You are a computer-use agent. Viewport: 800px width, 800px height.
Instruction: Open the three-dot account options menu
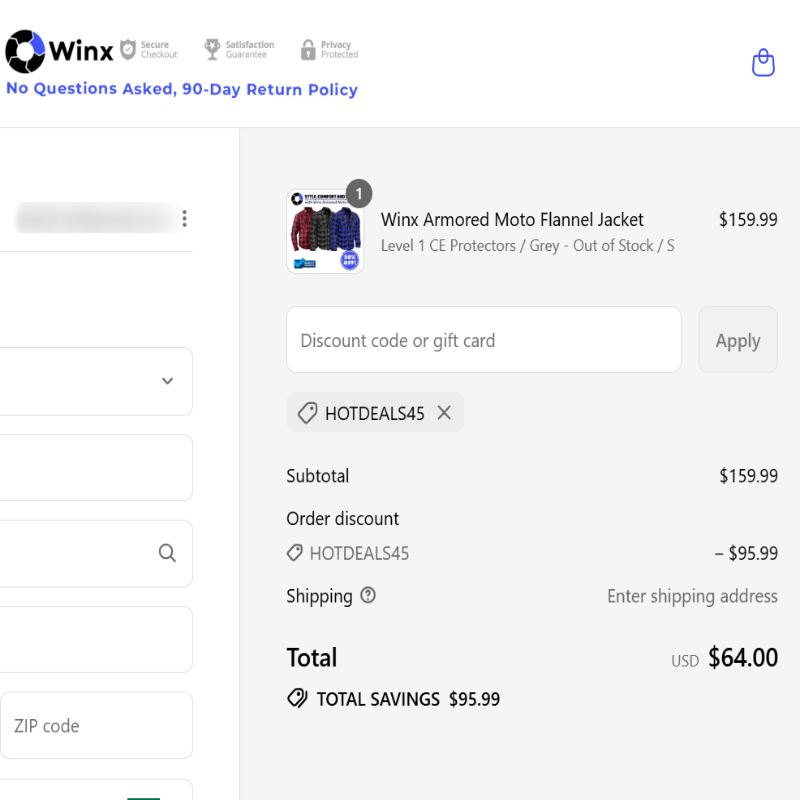click(x=185, y=218)
